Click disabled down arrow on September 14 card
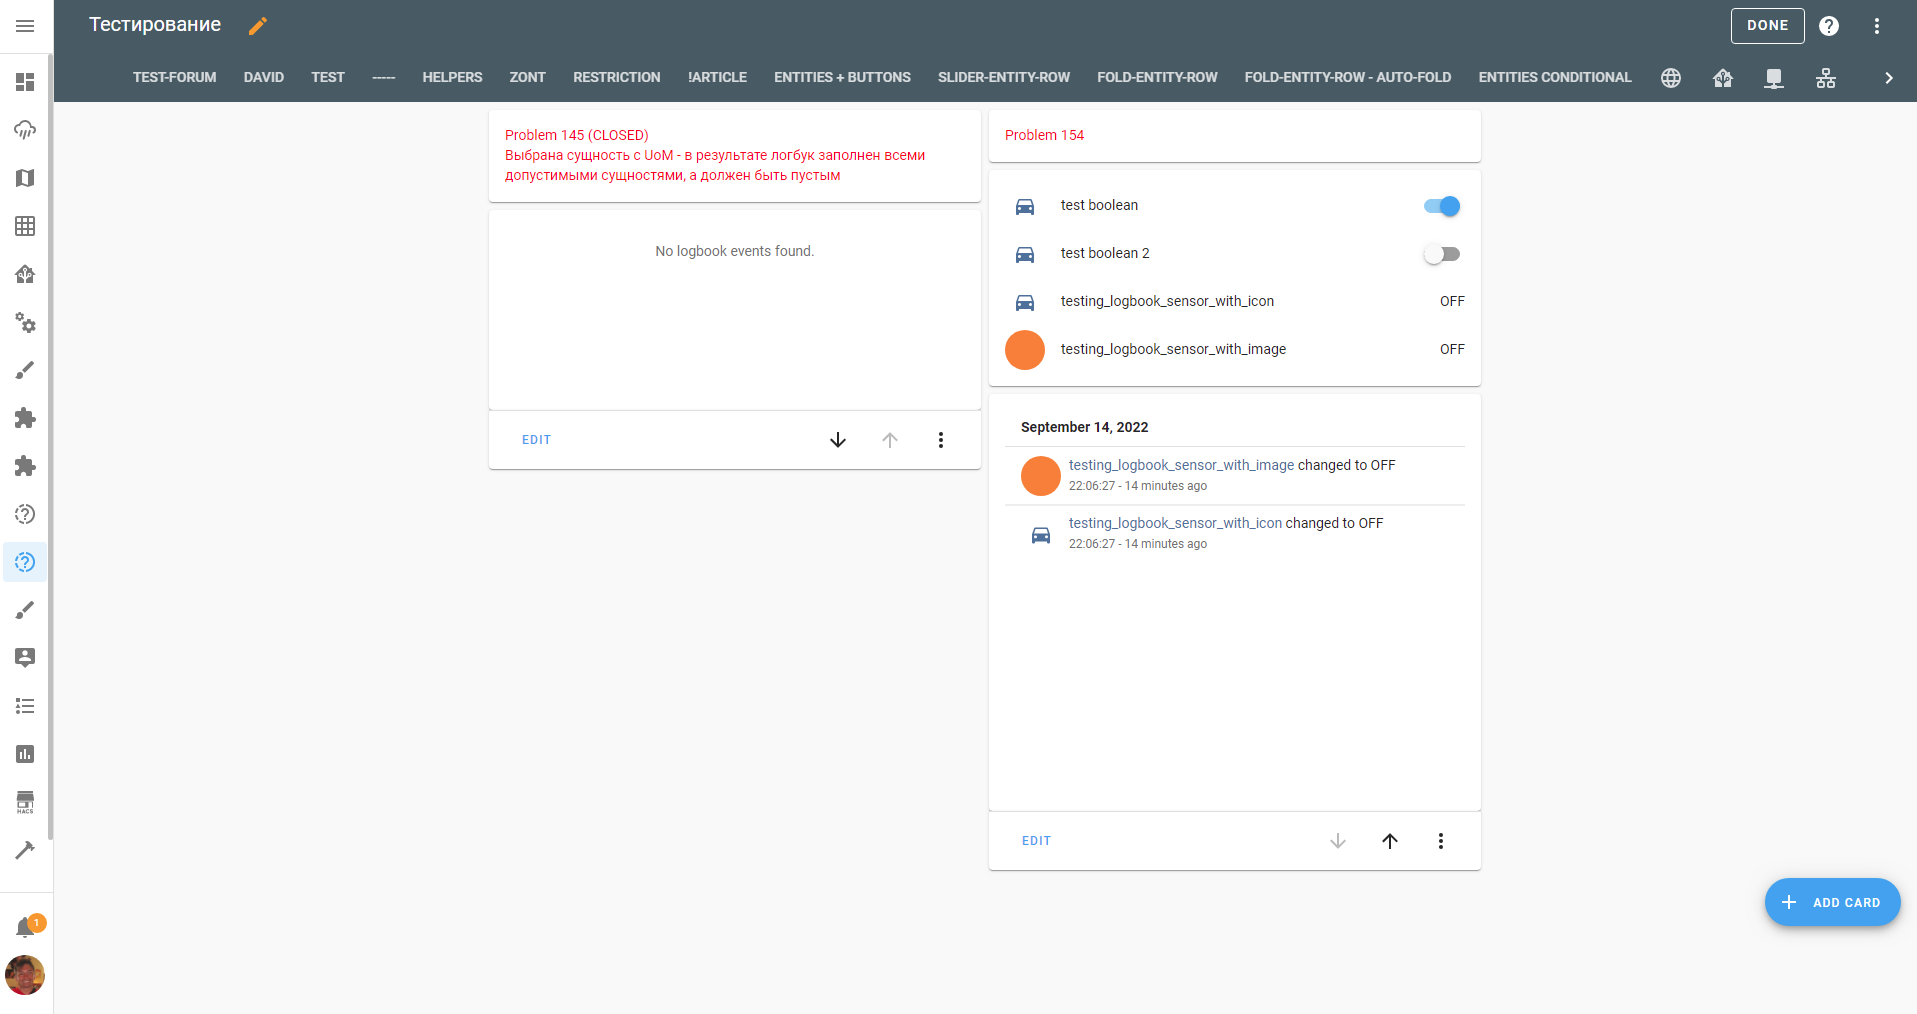This screenshot has height=1014, width=1917. 1338,841
